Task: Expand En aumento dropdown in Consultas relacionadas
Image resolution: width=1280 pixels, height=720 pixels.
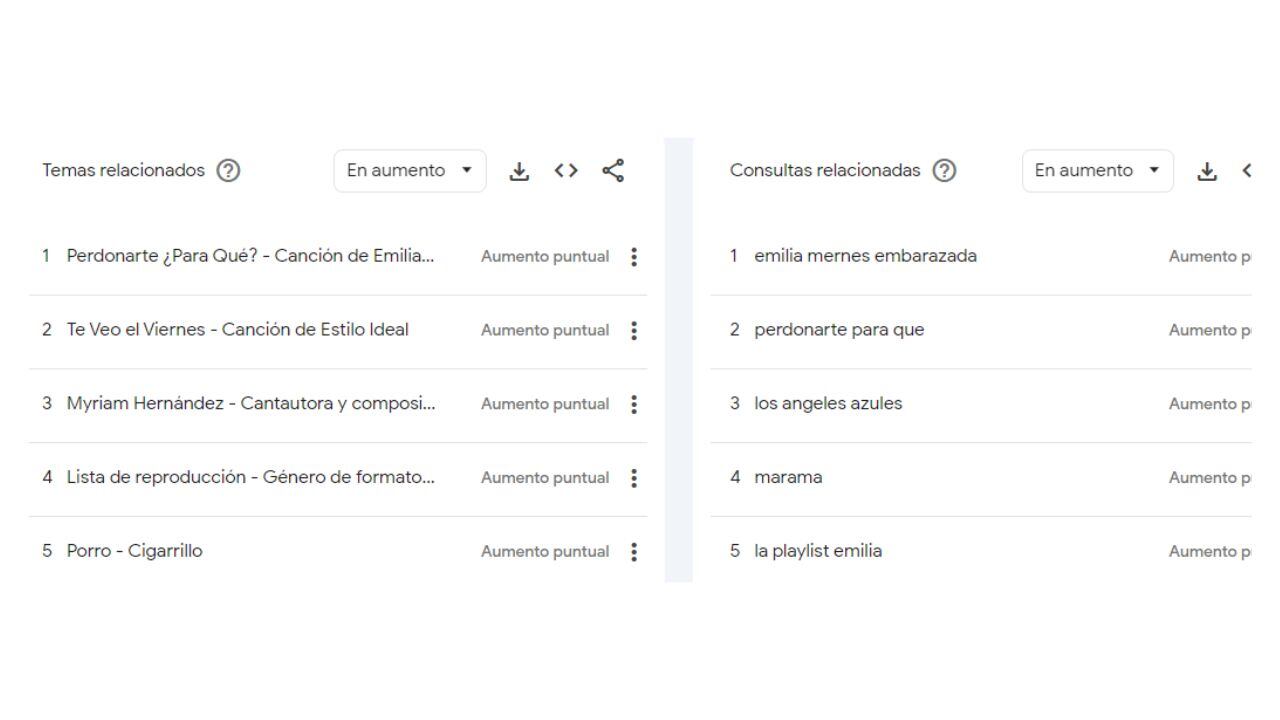Action: point(1097,171)
